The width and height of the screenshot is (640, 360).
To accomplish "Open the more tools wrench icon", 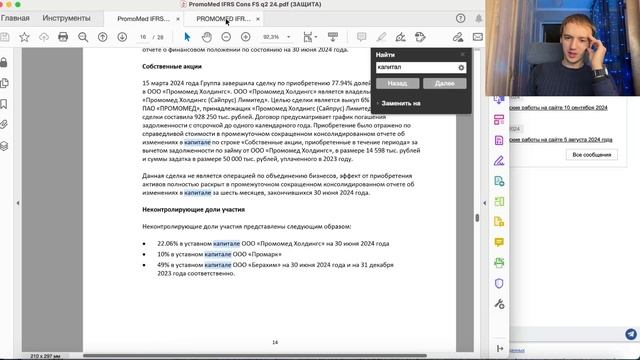I will pos(499,304).
